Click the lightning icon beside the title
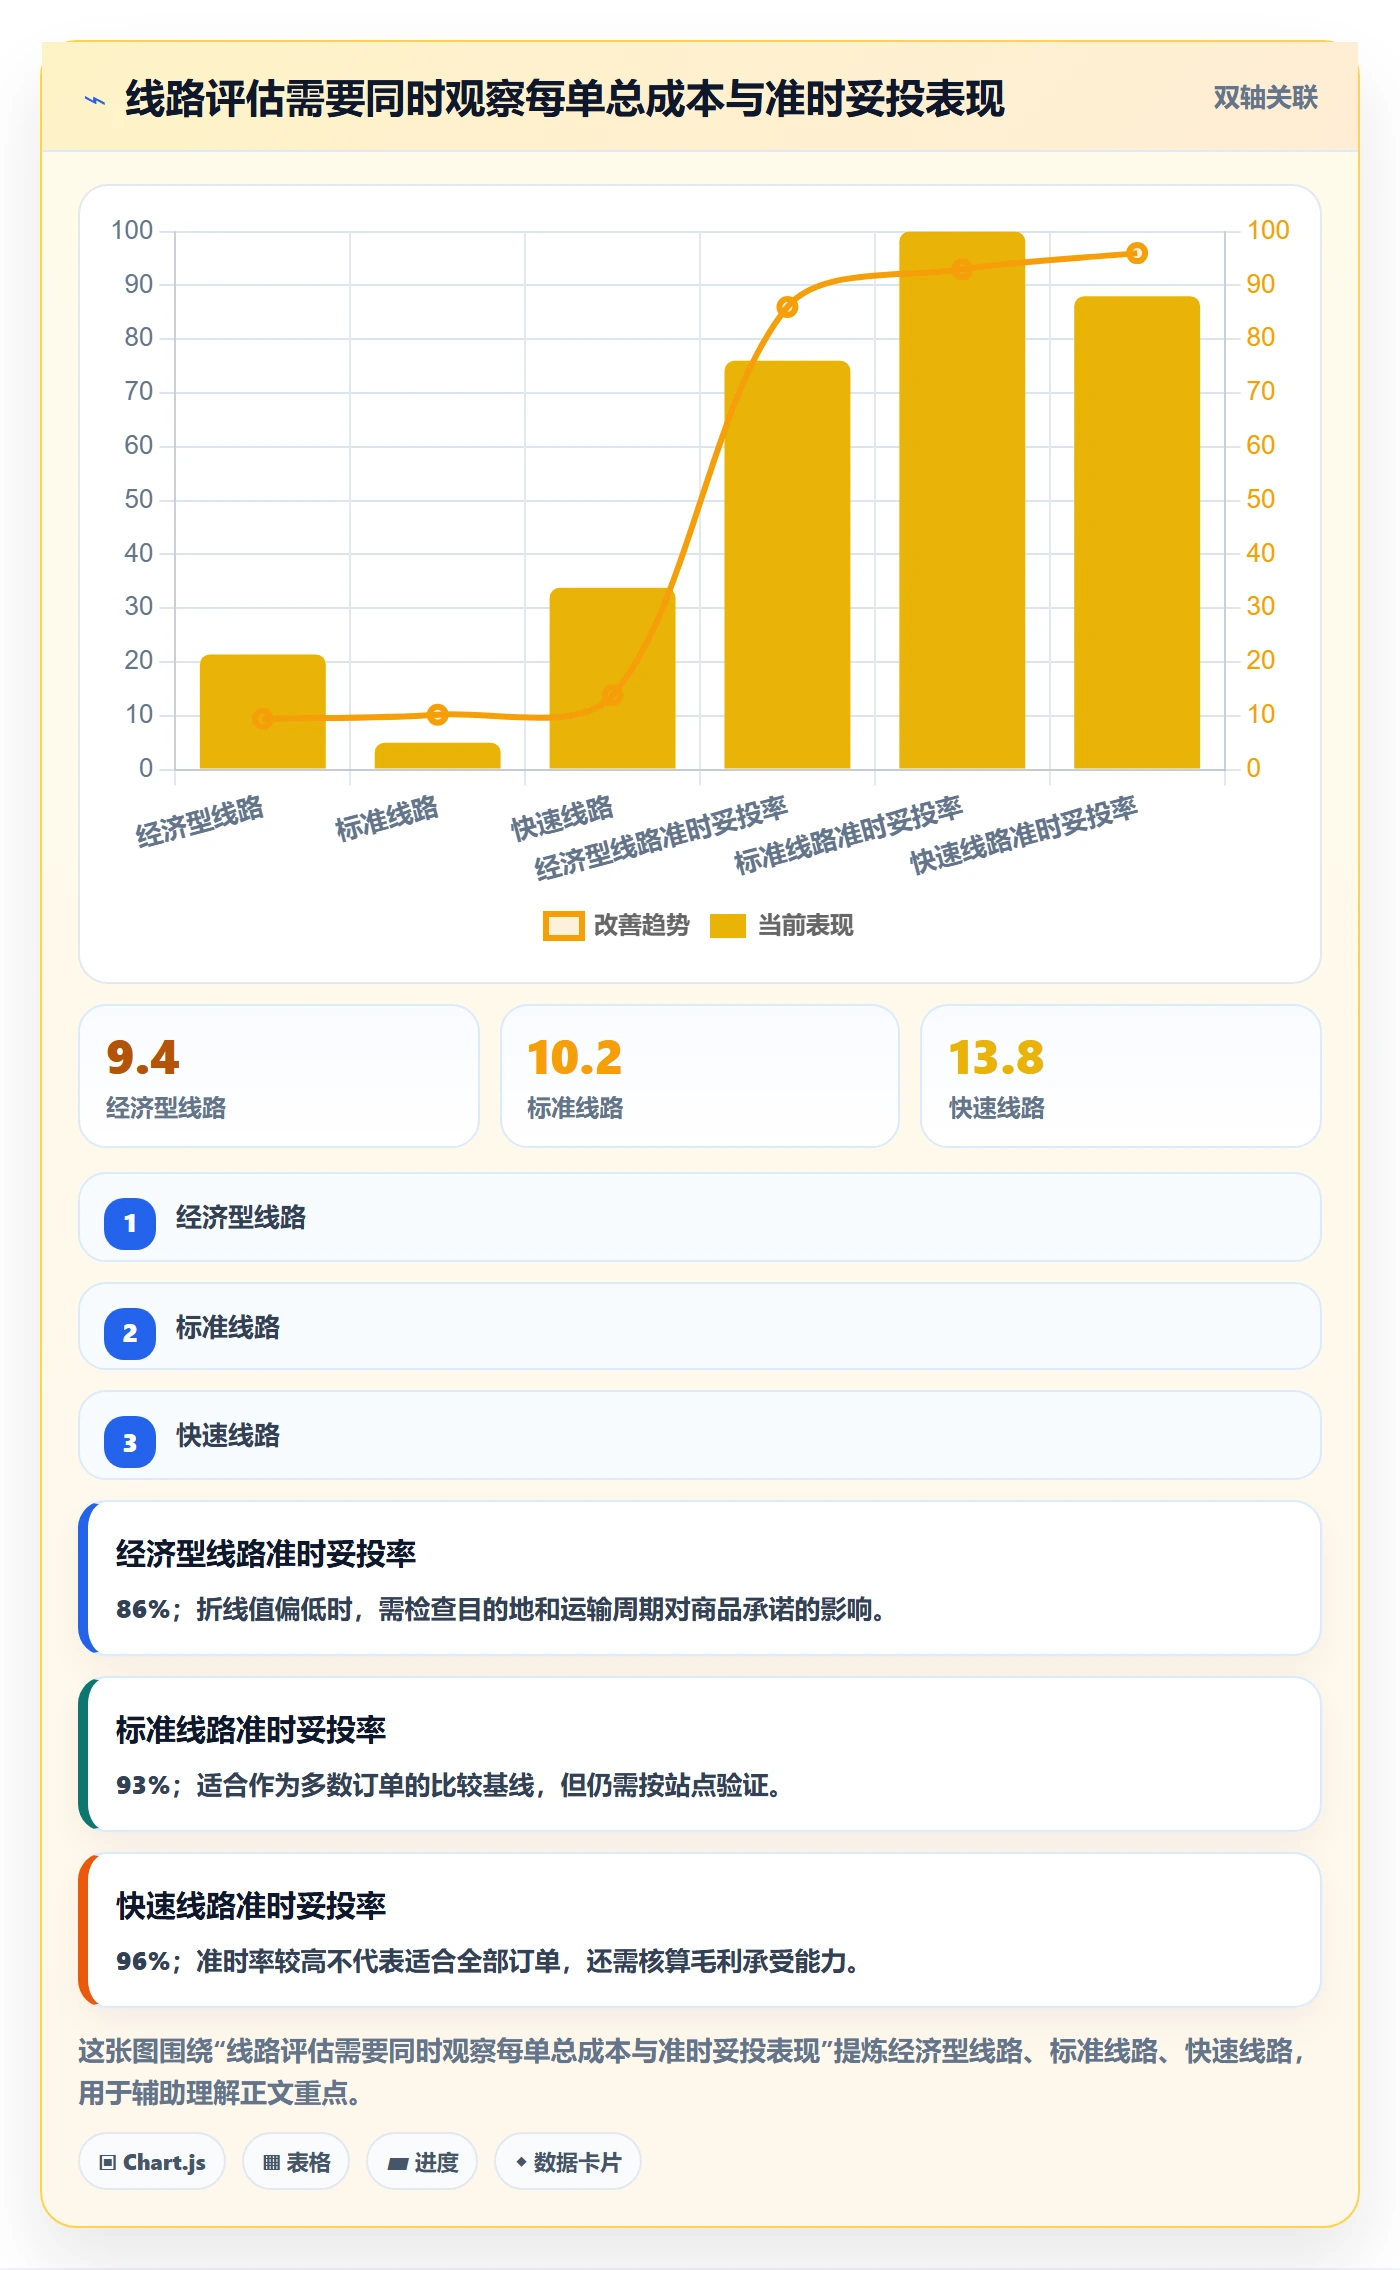The image size is (1400, 2270). pos(95,100)
